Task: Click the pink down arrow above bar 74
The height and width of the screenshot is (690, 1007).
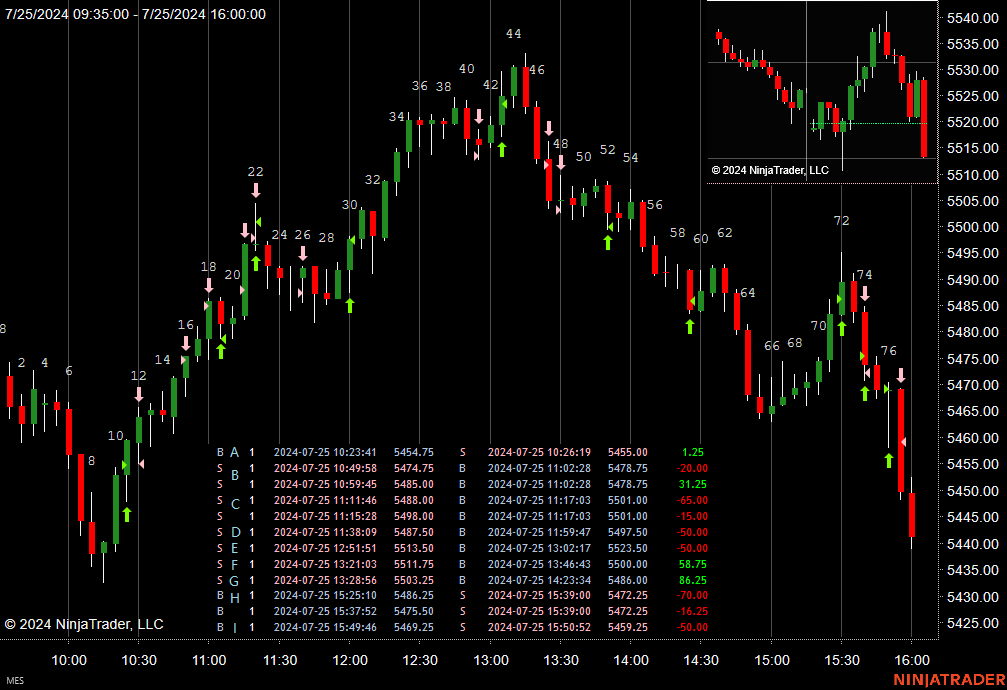Action: coord(865,293)
